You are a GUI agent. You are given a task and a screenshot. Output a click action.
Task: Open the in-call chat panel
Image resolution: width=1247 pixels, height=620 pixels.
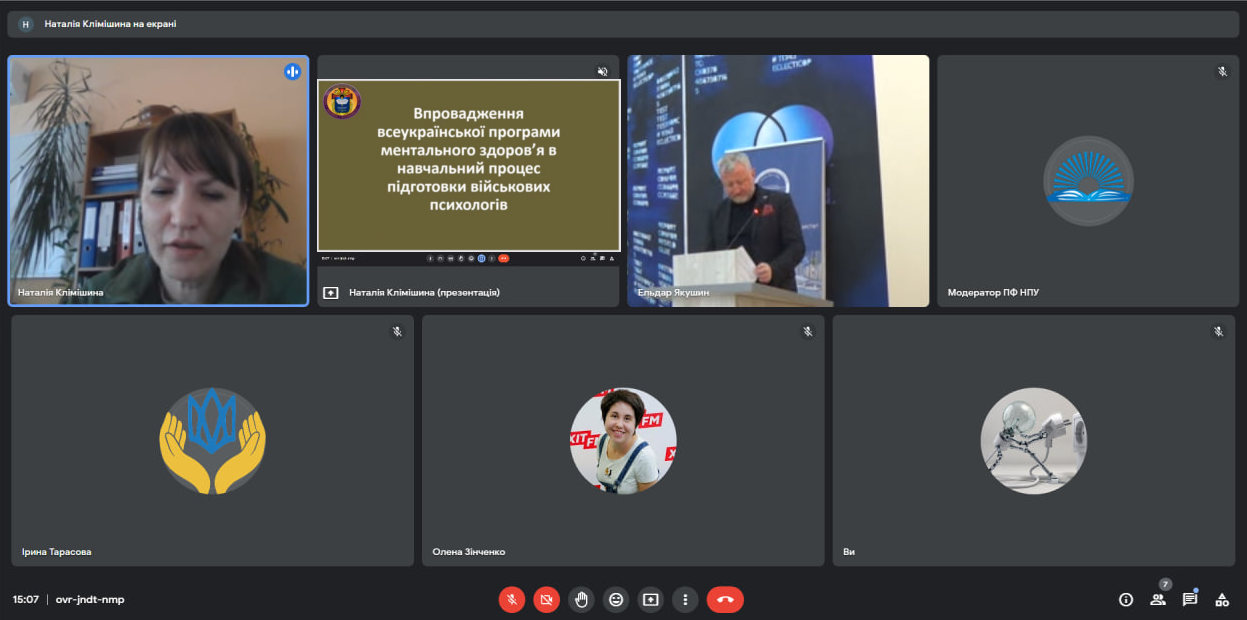[x=1189, y=599]
